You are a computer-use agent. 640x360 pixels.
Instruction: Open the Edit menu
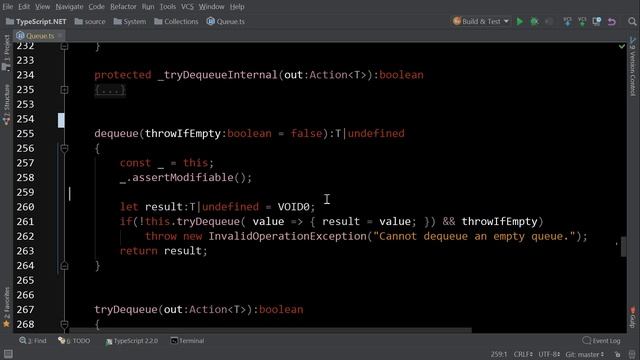pyautogui.click(x=24, y=7)
